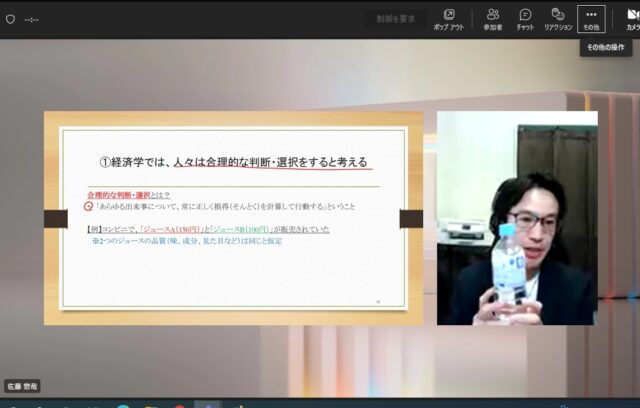The width and height of the screenshot is (640, 408).
Task: Click the その他の操作 tooltip label
Action: [606, 47]
